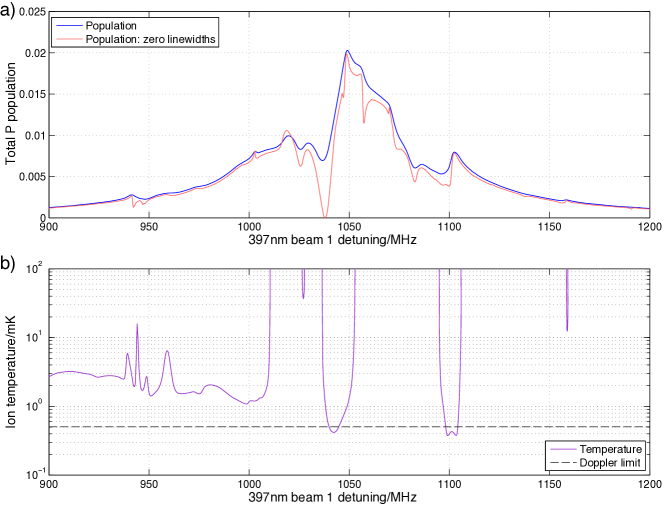Click the blue line sample in legend
The height and width of the screenshot is (507, 665).
(x=69, y=26)
